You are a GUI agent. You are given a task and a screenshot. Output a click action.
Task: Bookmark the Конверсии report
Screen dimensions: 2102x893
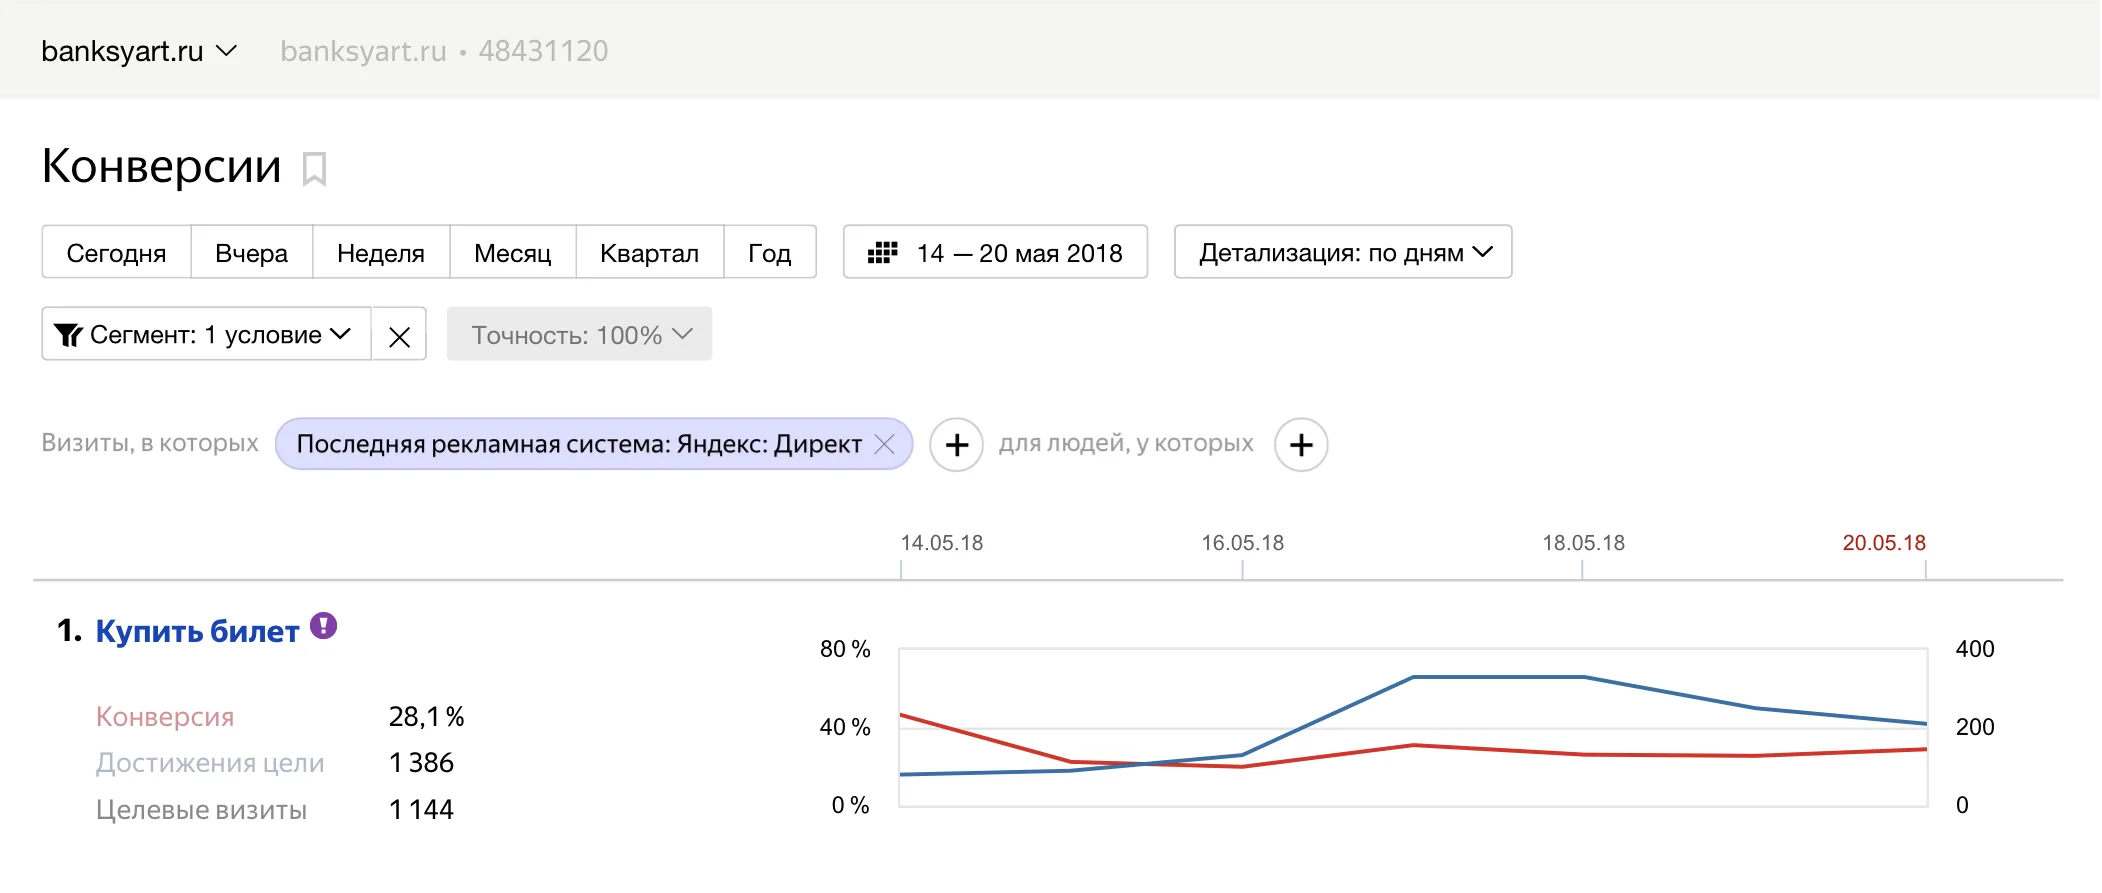(x=314, y=169)
